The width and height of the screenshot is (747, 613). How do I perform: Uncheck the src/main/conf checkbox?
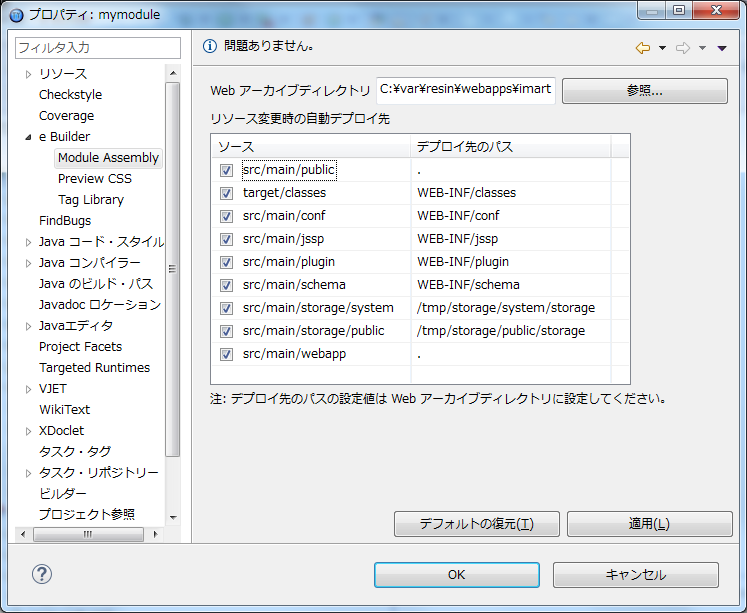pos(226,216)
